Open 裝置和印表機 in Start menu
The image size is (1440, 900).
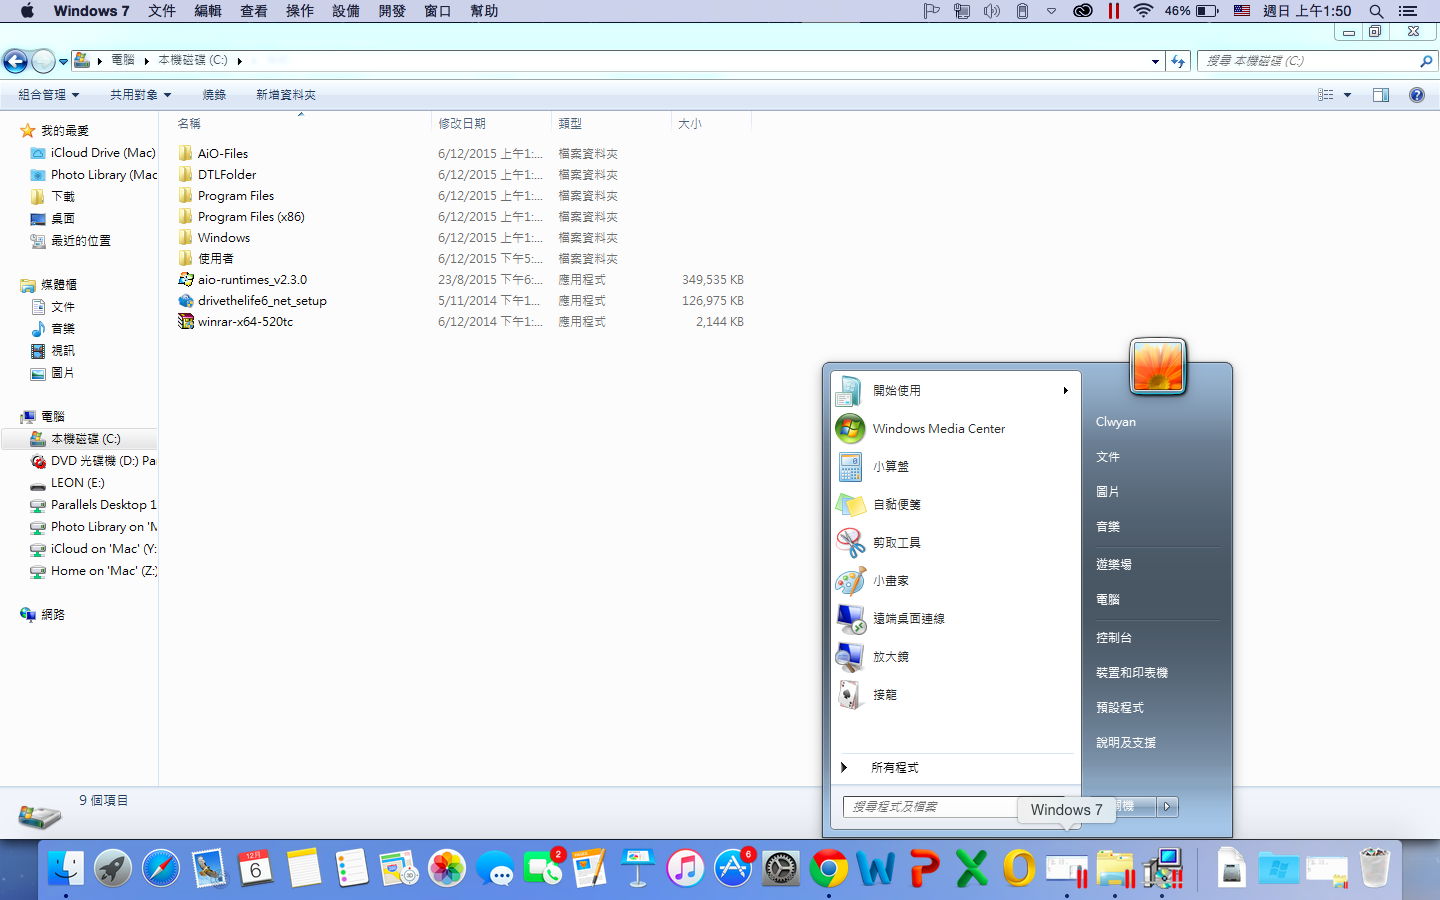[1131, 673]
